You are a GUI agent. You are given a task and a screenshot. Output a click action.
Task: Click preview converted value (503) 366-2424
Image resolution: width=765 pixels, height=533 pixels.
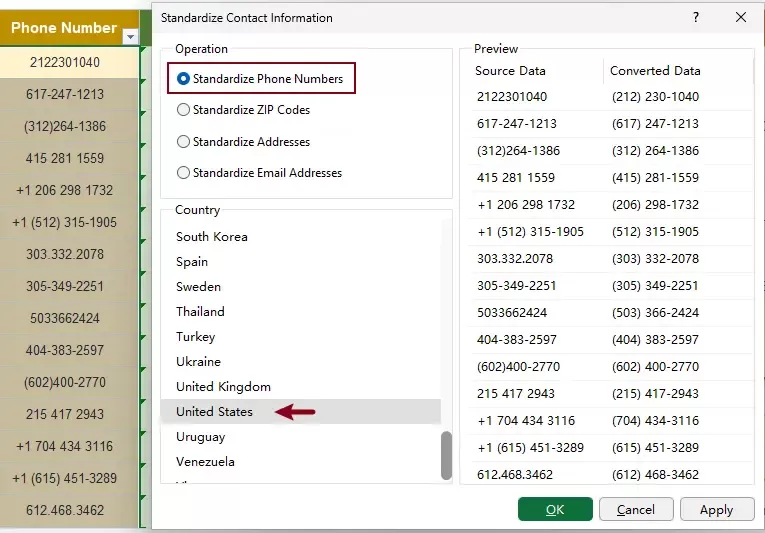[x=655, y=313]
